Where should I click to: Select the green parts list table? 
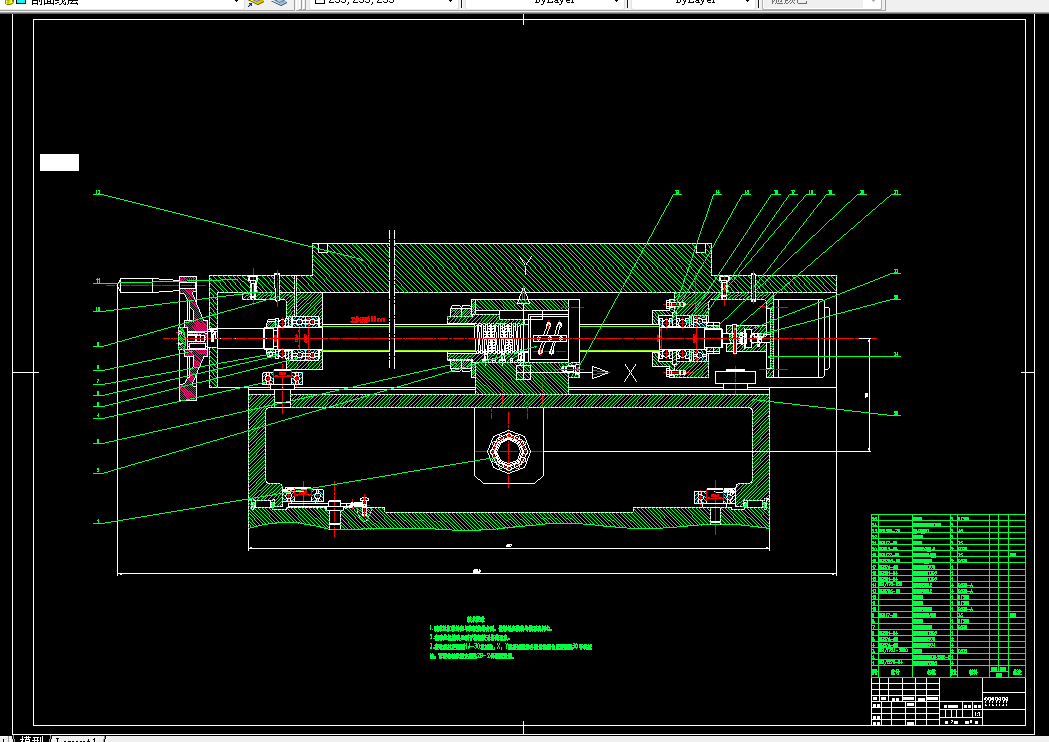(x=948, y=595)
